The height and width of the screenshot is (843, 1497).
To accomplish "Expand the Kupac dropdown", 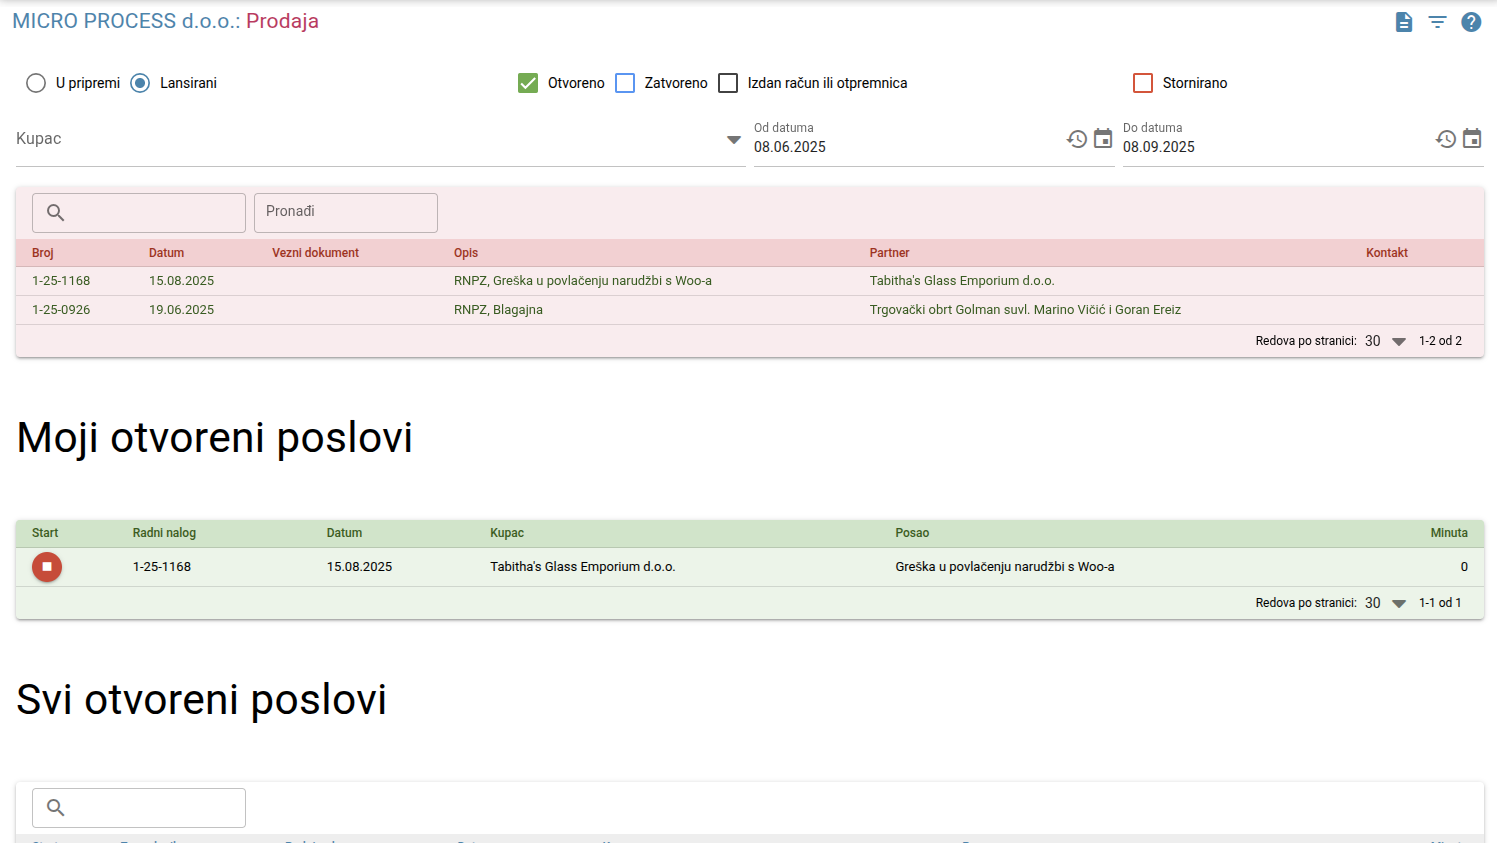I will pos(734,140).
